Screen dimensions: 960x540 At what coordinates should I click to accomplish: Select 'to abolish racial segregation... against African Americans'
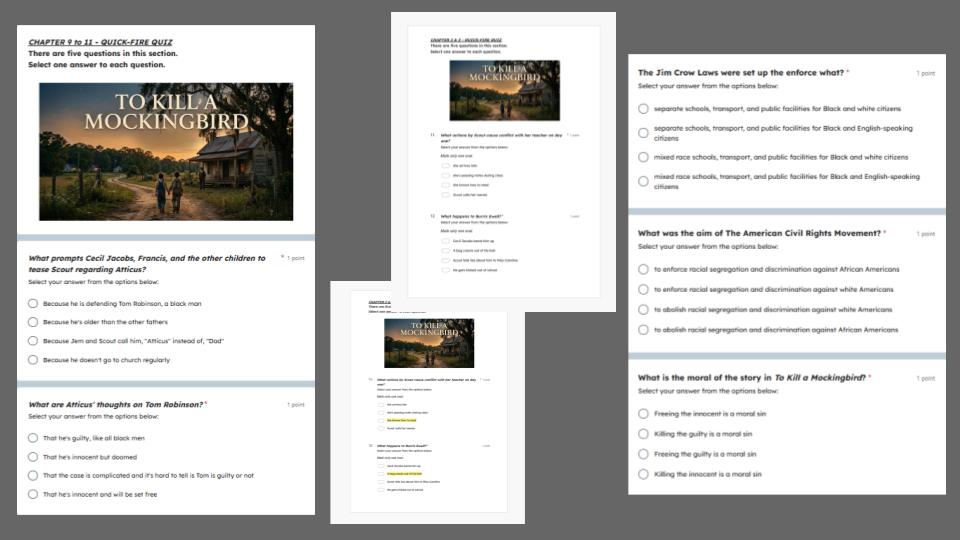click(643, 330)
